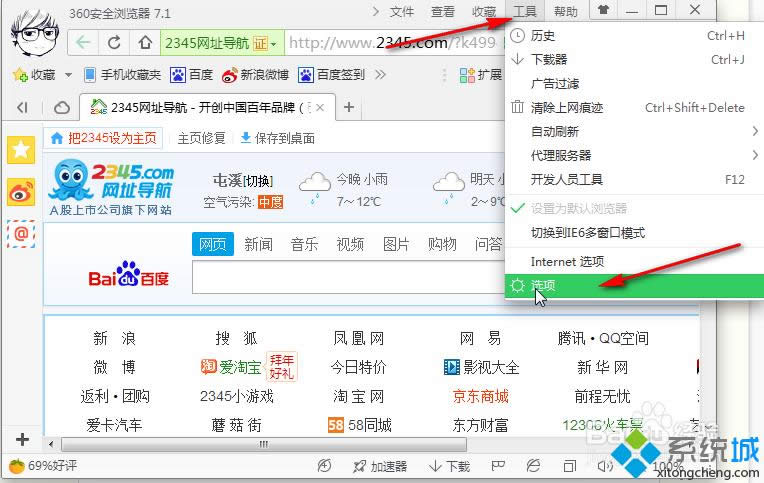This screenshot has width=764, height=483.
Task: Open a new tab with plus button
Action: [349, 107]
